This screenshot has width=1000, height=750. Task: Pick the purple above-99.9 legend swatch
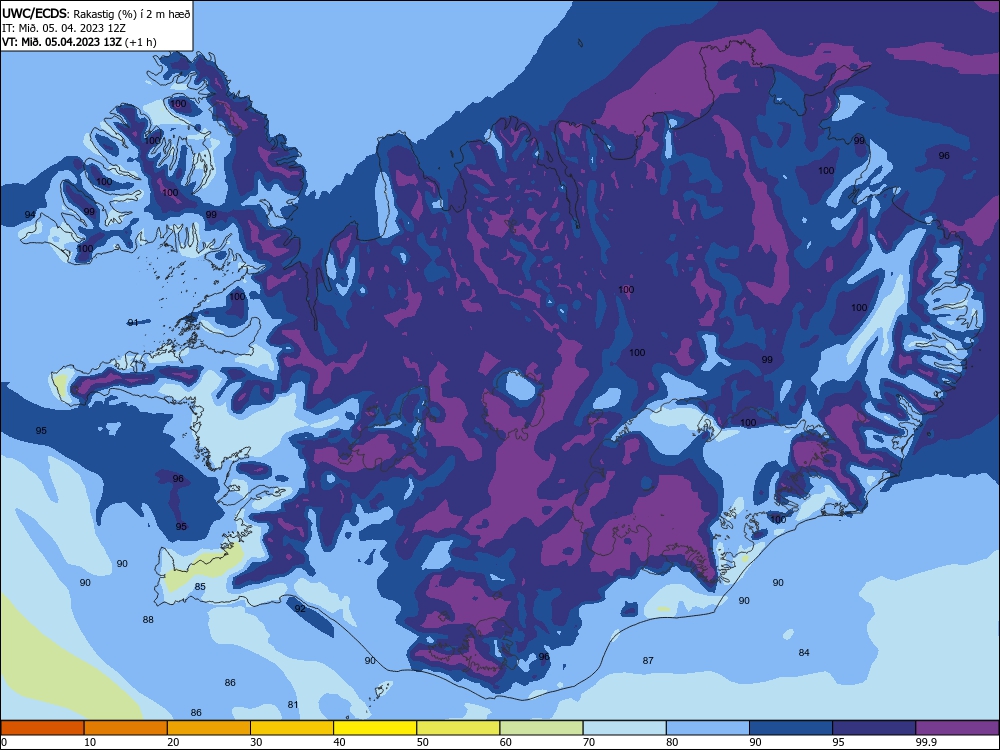tap(957, 728)
